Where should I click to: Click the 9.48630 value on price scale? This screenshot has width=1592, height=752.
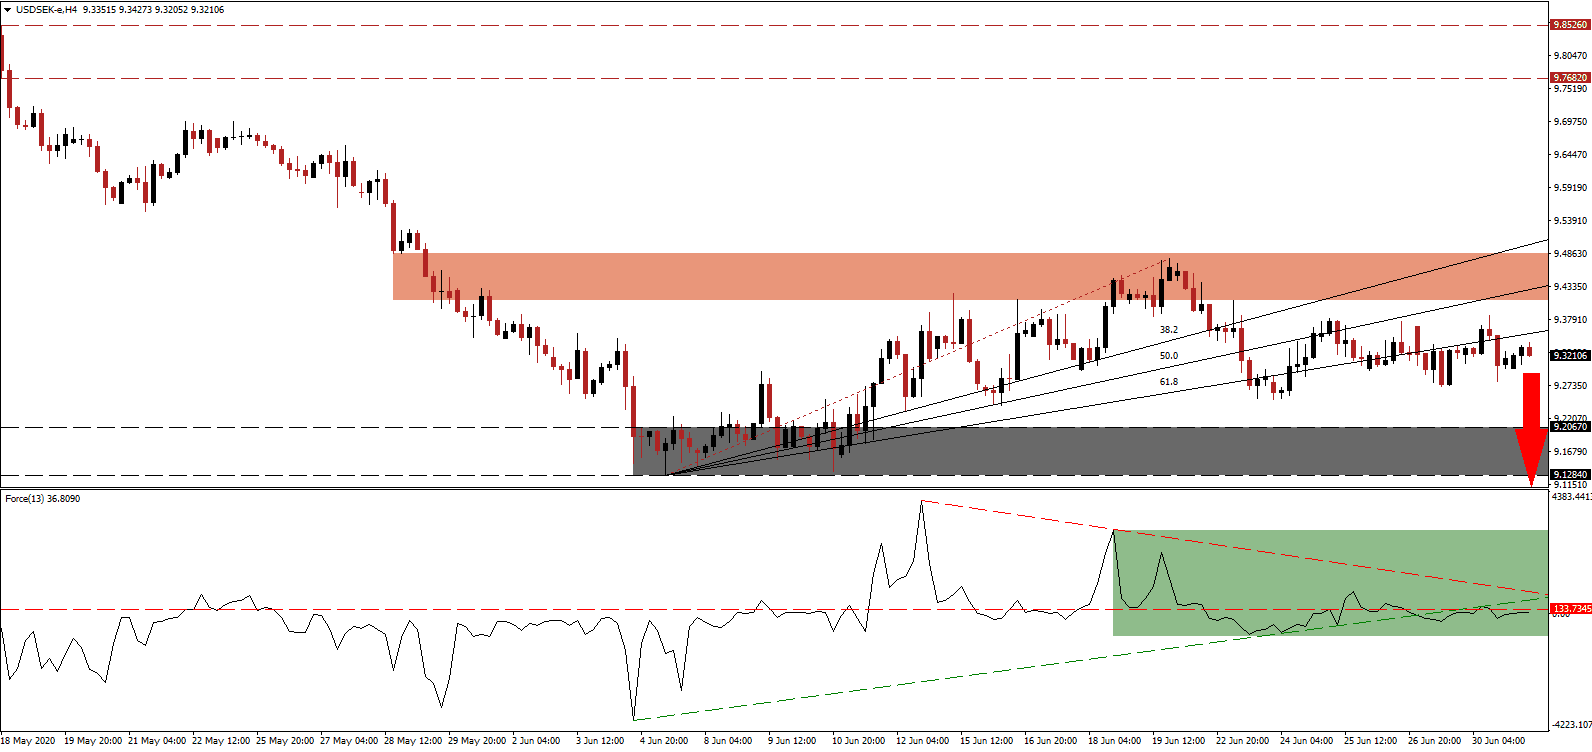pyautogui.click(x=1569, y=254)
